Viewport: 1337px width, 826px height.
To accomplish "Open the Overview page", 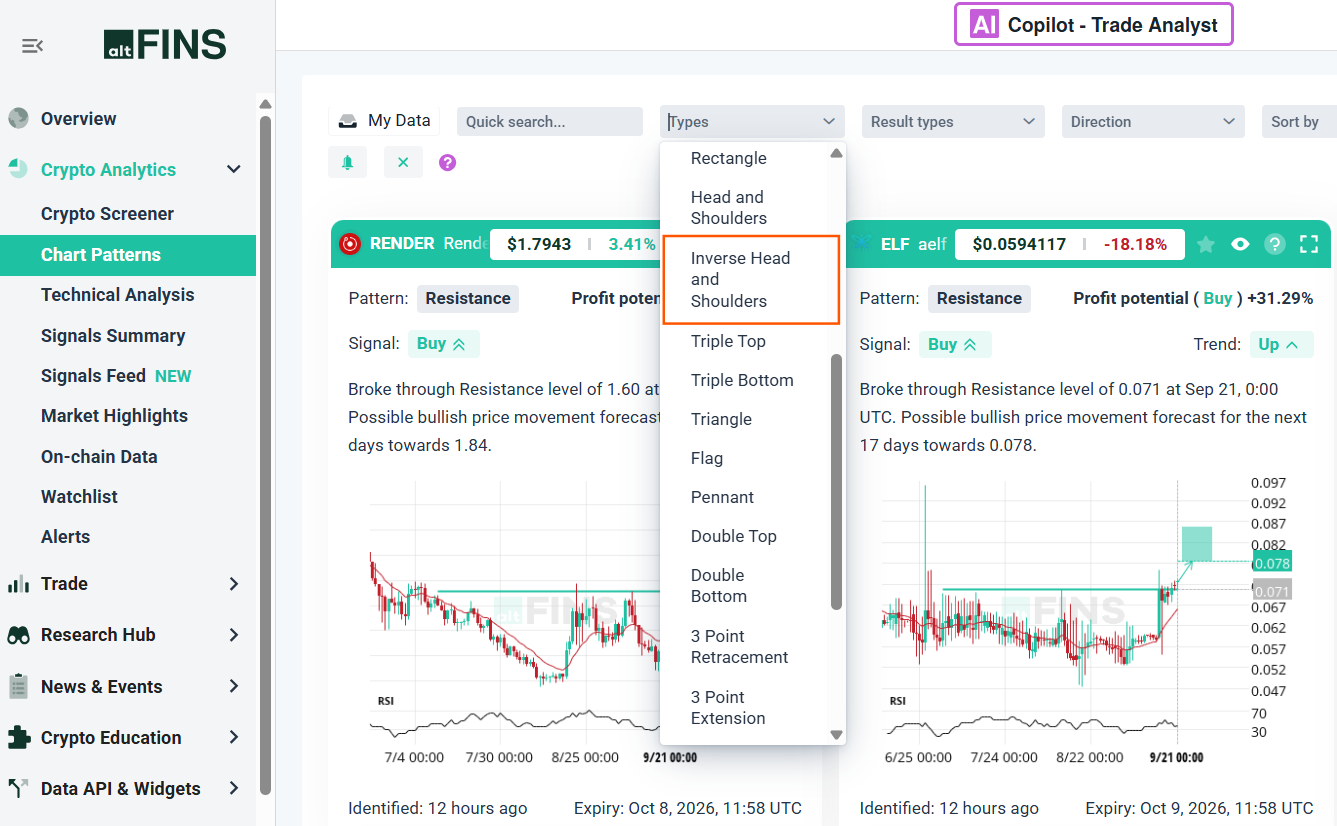I will 79,119.
